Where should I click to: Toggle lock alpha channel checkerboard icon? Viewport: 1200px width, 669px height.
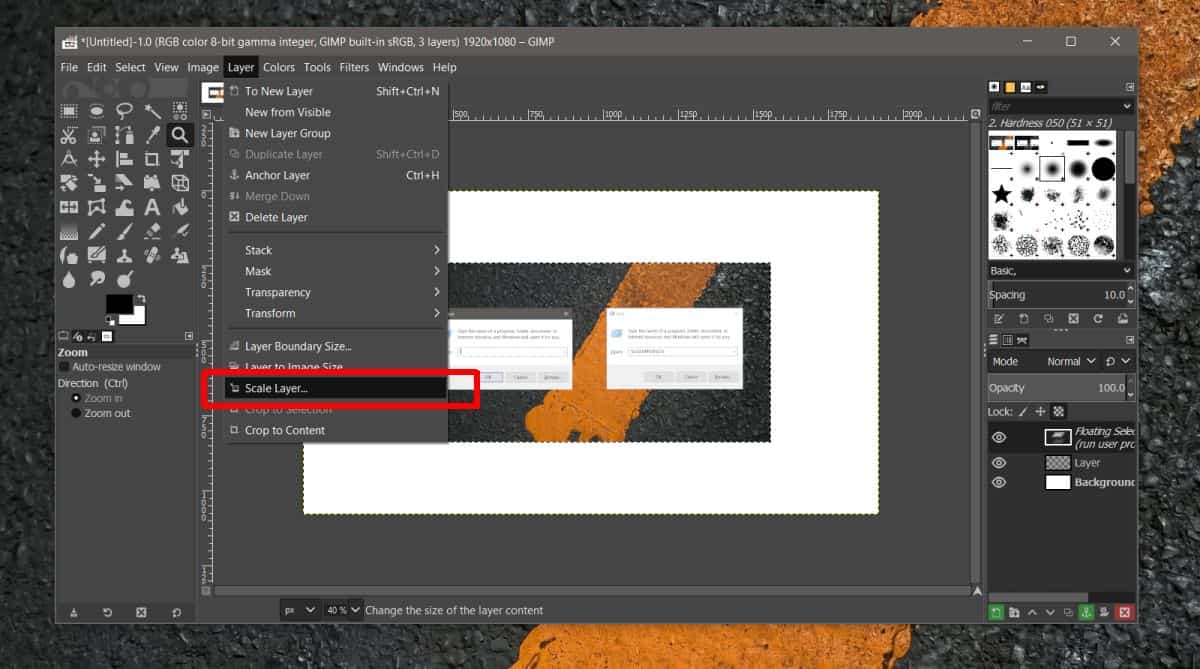1059,411
